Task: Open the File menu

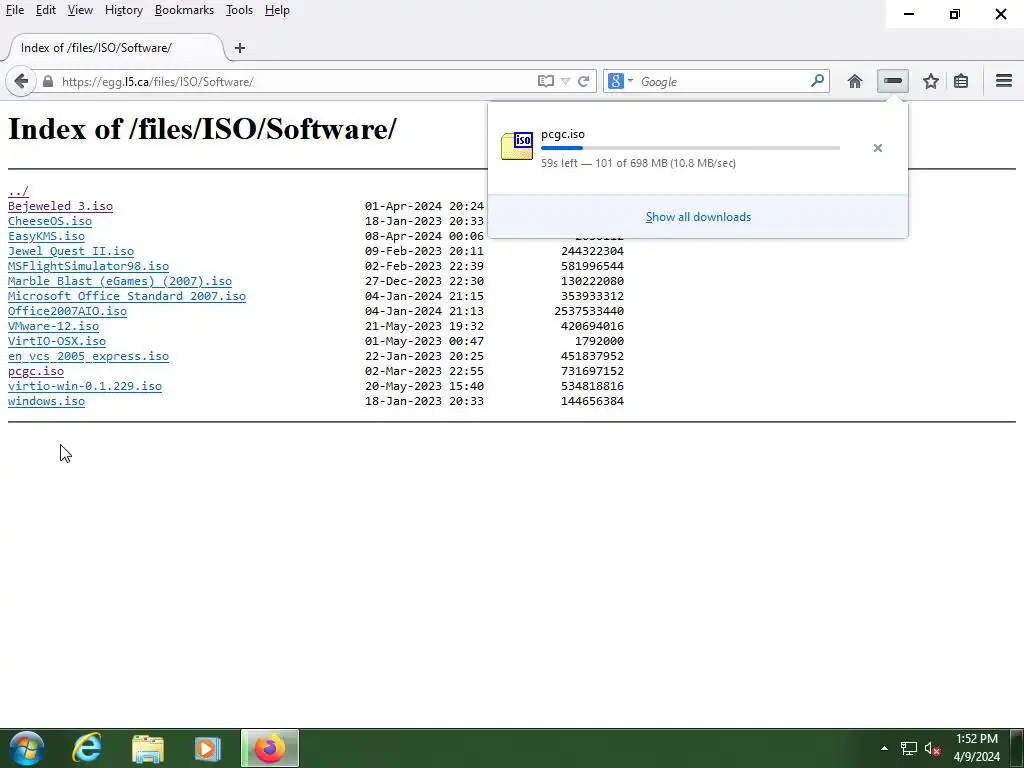Action: 14,10
